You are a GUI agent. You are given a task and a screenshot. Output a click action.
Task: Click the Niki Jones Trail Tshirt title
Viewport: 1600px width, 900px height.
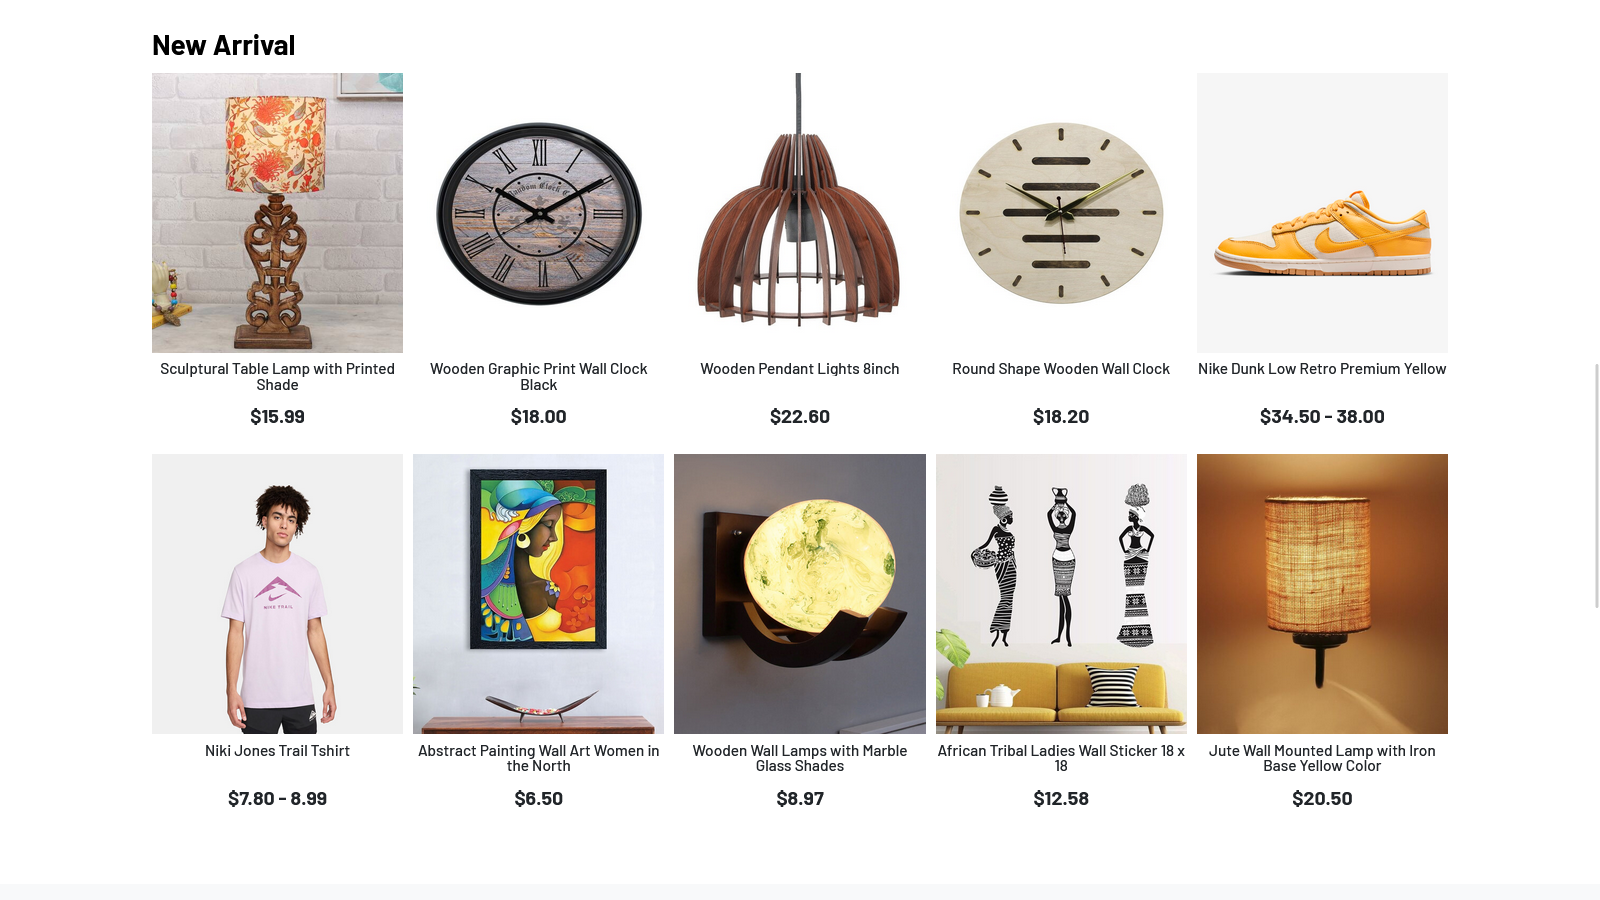click(277, 750)
